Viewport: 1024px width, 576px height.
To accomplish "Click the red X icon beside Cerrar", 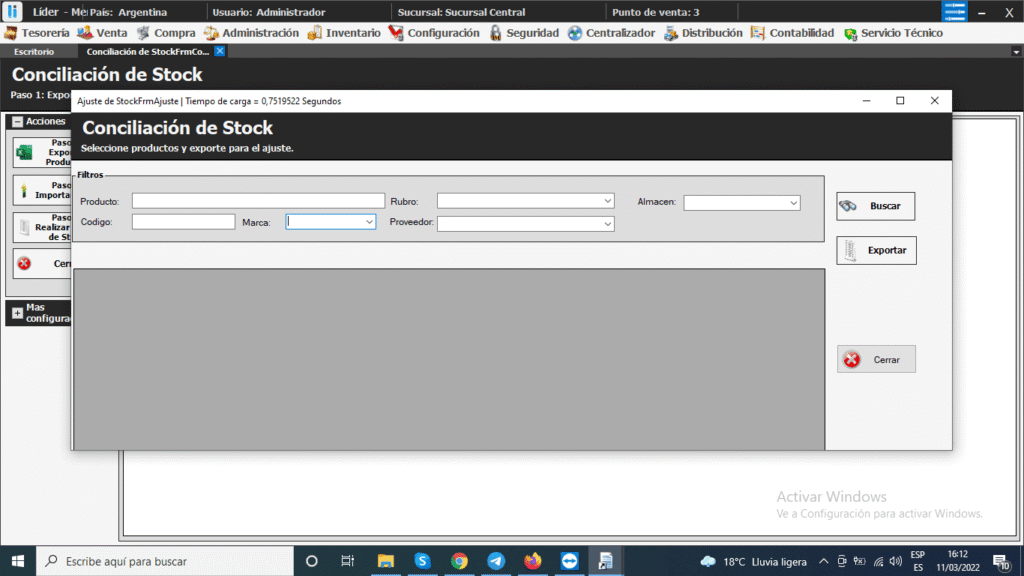I will [x=852, y=360].
